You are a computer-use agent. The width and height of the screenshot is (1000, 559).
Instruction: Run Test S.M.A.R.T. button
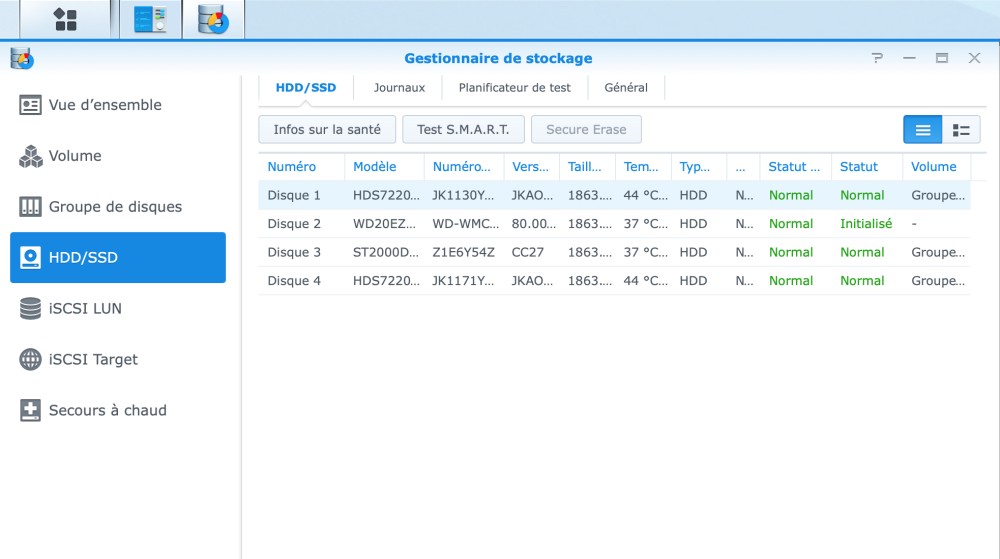(463, 130)
